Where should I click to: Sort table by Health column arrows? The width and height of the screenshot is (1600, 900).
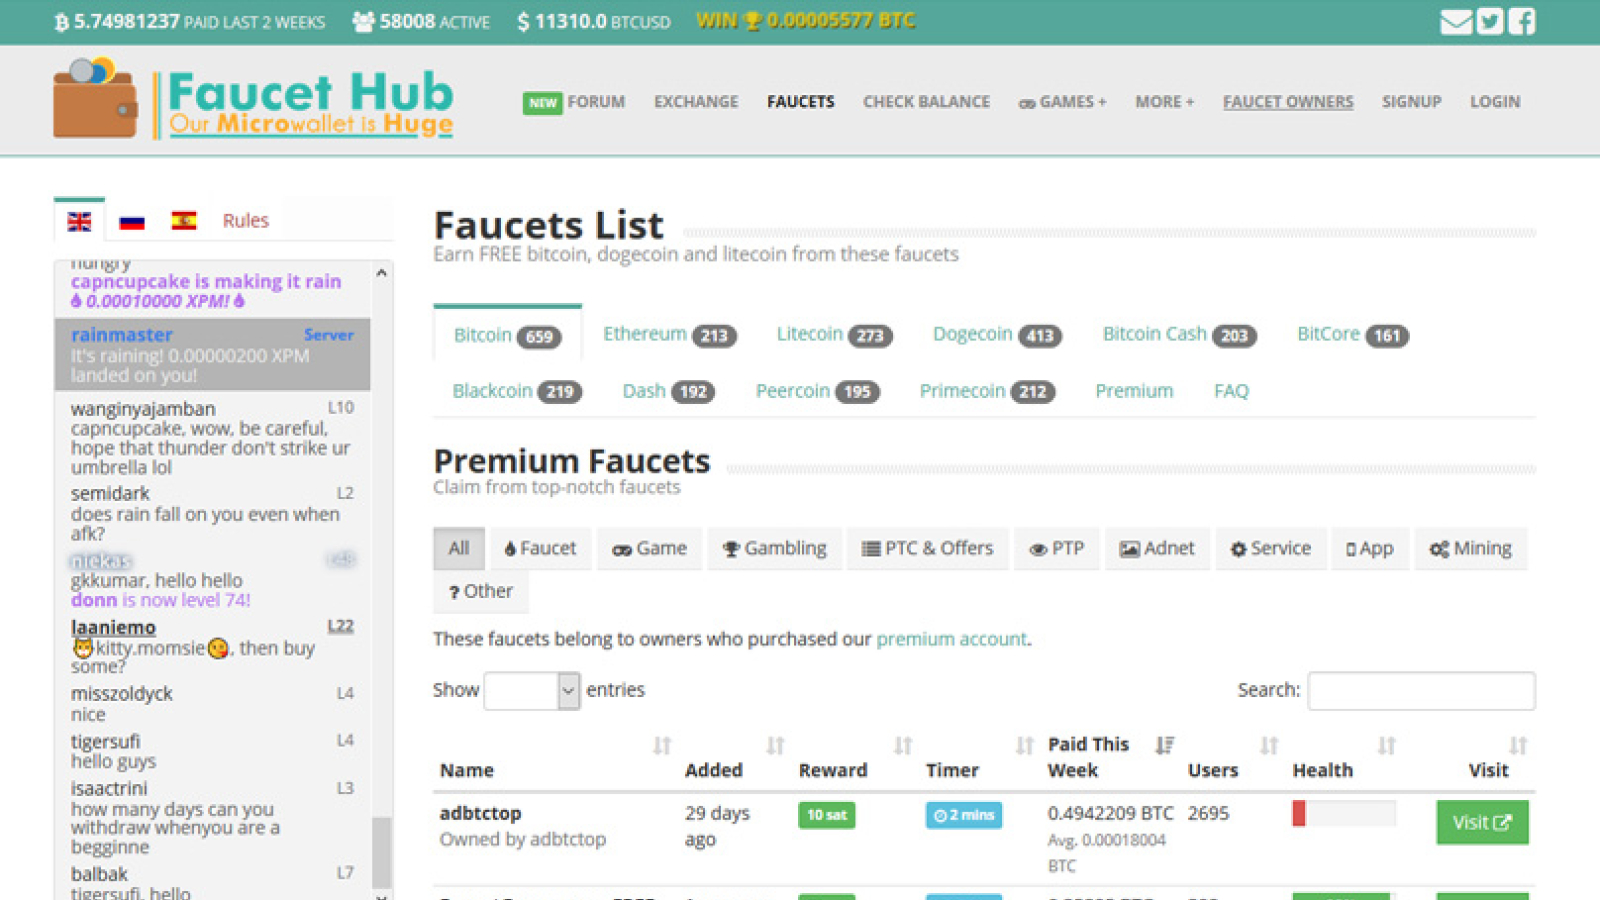click(x=1386, y=746)
